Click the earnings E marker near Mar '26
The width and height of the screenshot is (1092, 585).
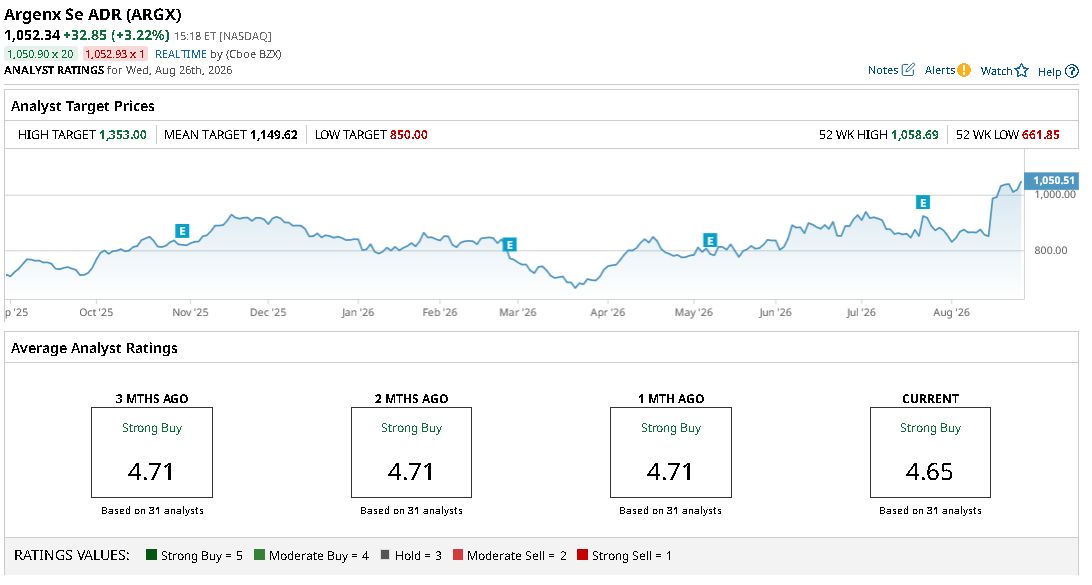[x=510, y=244]
